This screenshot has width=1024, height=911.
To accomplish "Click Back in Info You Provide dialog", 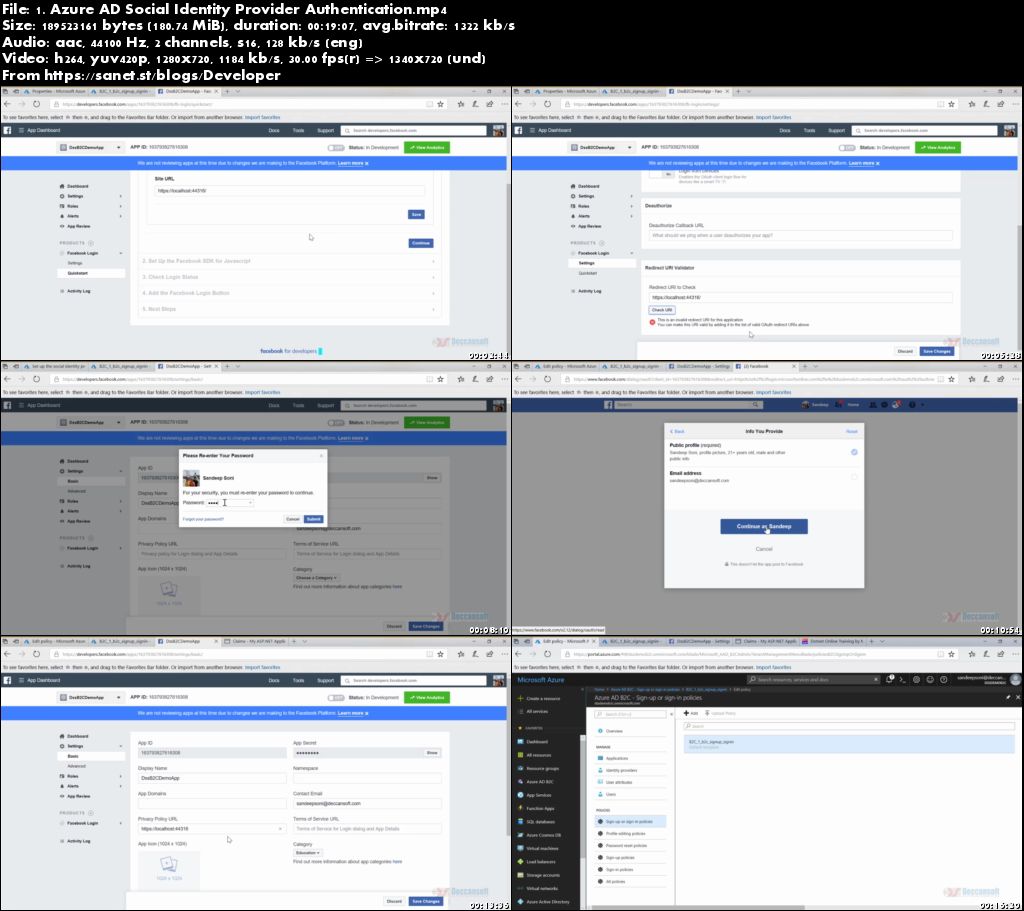I will click(x=677, y=432).
